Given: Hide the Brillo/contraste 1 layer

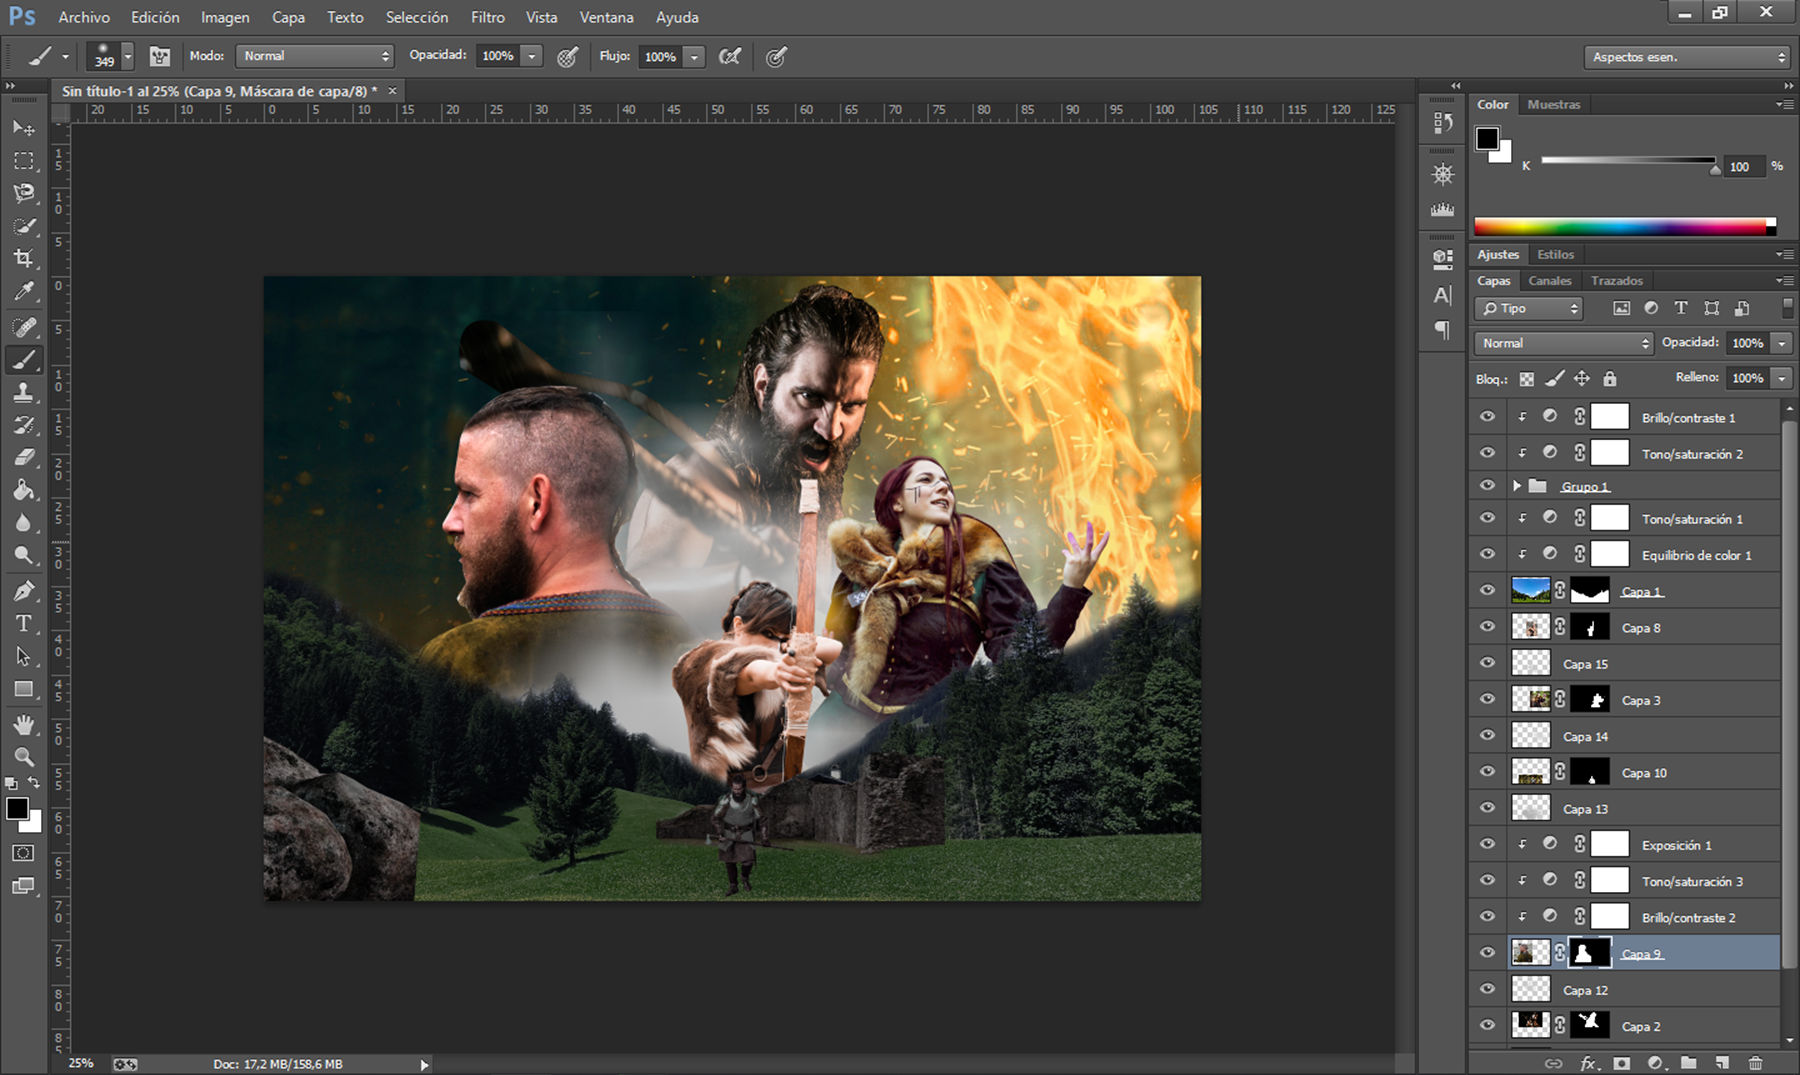Looking at the screenshot, I should pos(1487,417).
